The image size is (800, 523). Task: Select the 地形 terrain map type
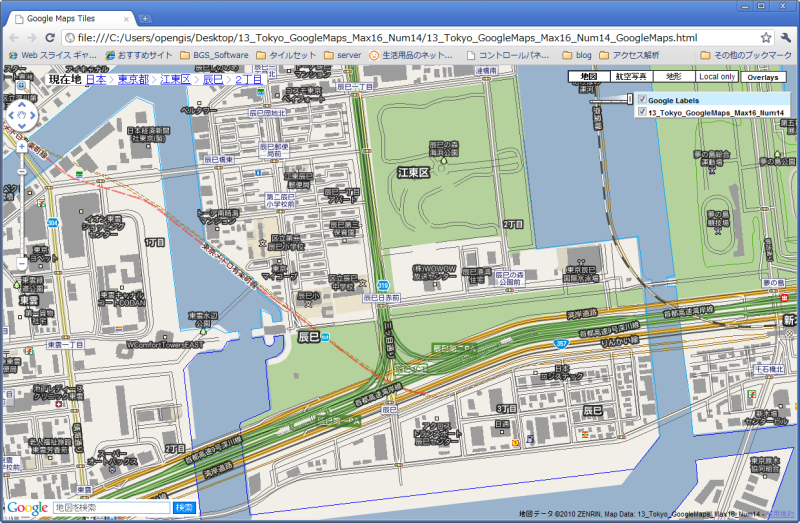click(x=673, y=77)
